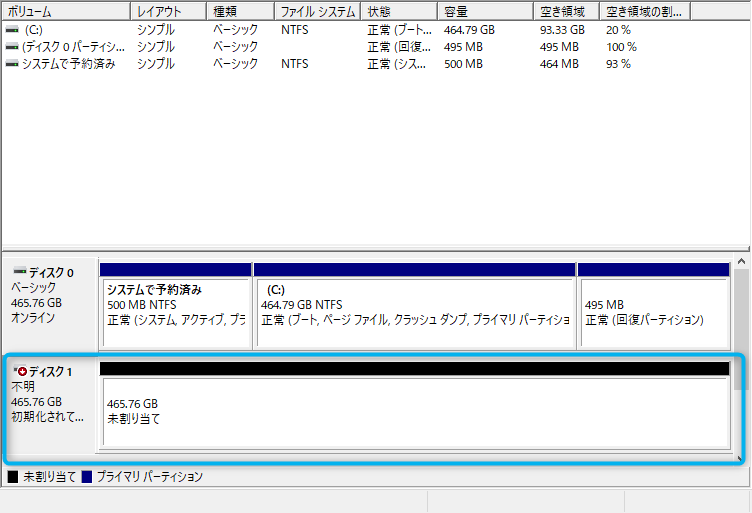Sort by 容量 column header

(x=486, y=11)
